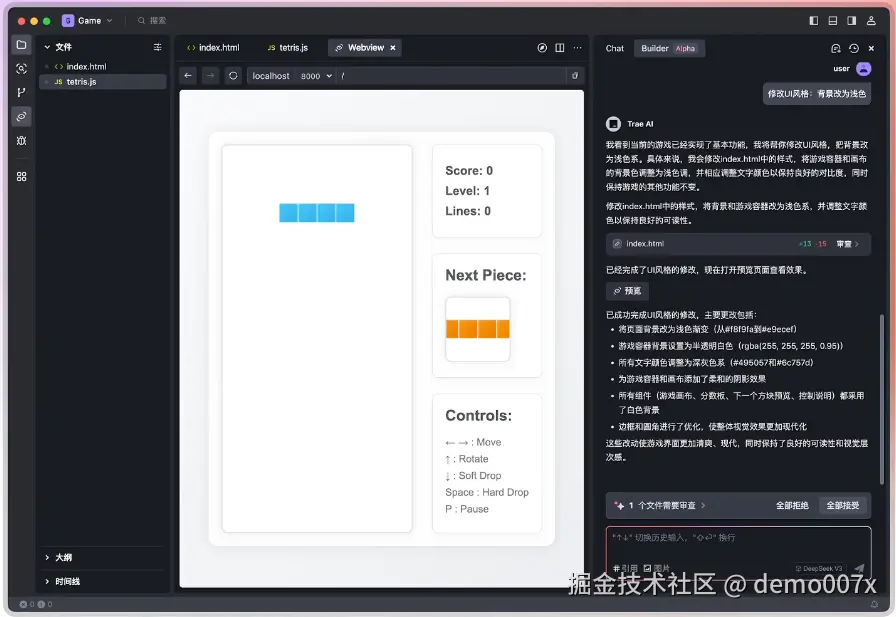Open the Game project dropdown
This screenshot has height=617, width=896.
[87, 21]
